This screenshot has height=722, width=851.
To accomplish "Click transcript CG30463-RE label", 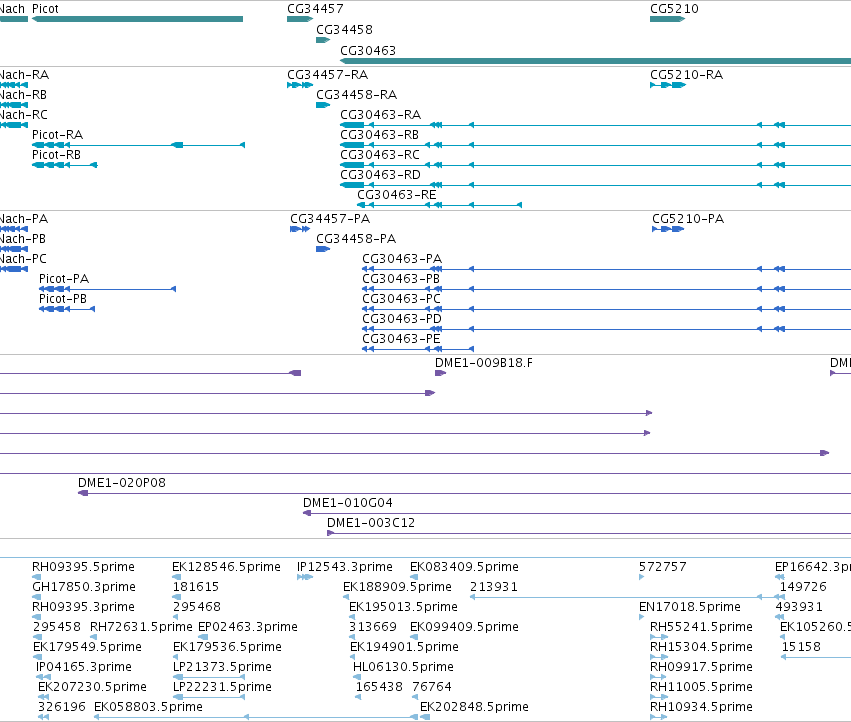I will [x=397, y=195].
